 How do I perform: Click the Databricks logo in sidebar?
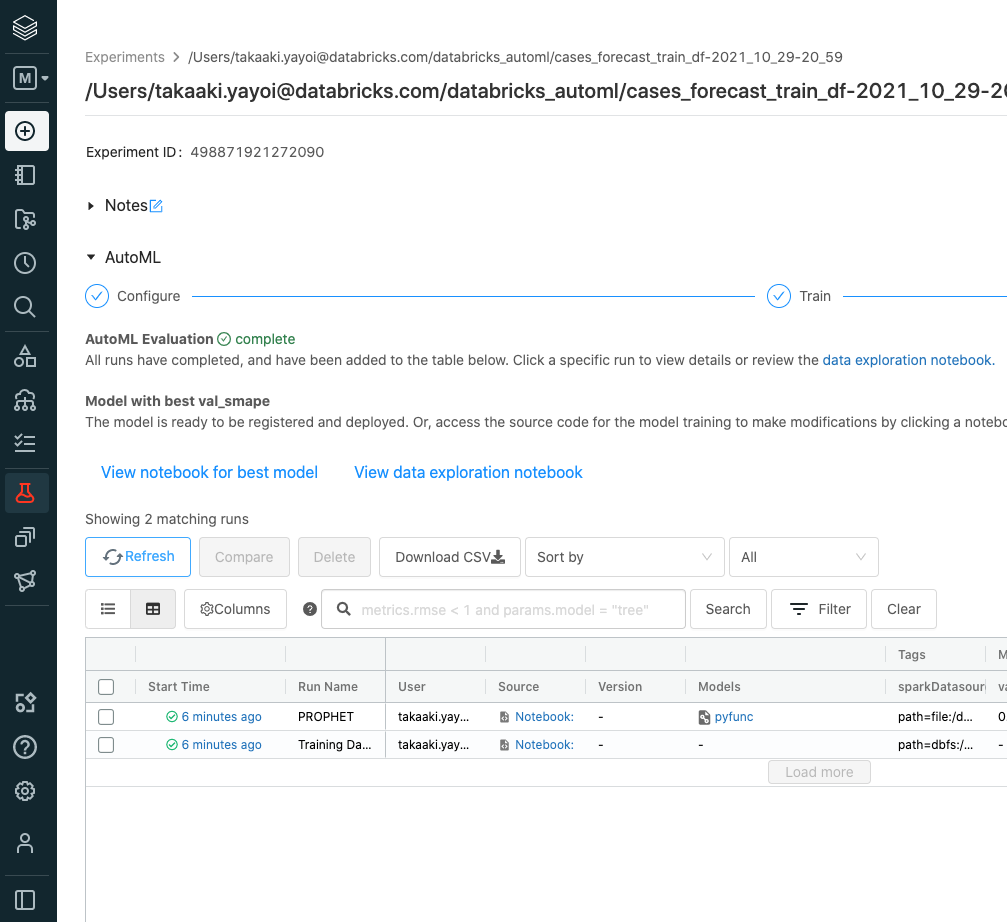[25, 28]
